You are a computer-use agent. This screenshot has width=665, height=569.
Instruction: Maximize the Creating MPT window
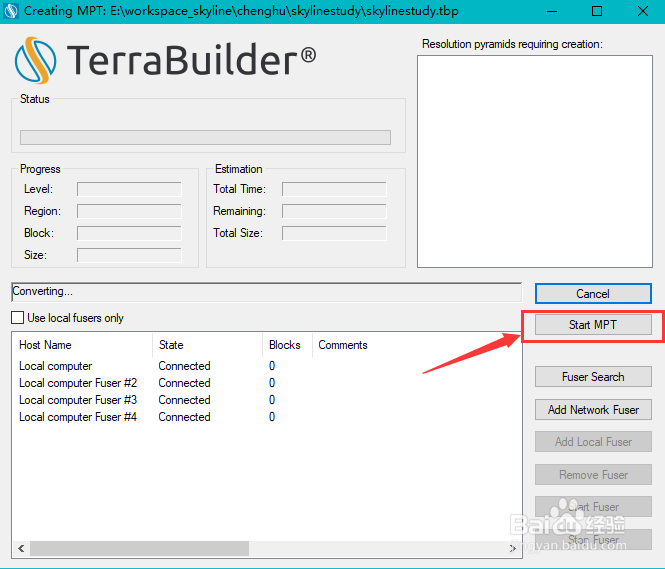pos(597,11)
